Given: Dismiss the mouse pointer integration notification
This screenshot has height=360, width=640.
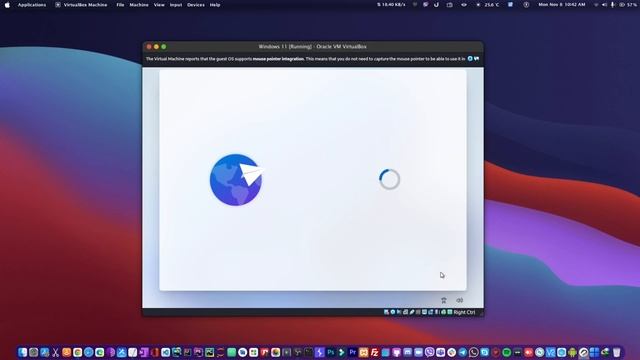Looking at the screenshot, I should tap(470, 59).
